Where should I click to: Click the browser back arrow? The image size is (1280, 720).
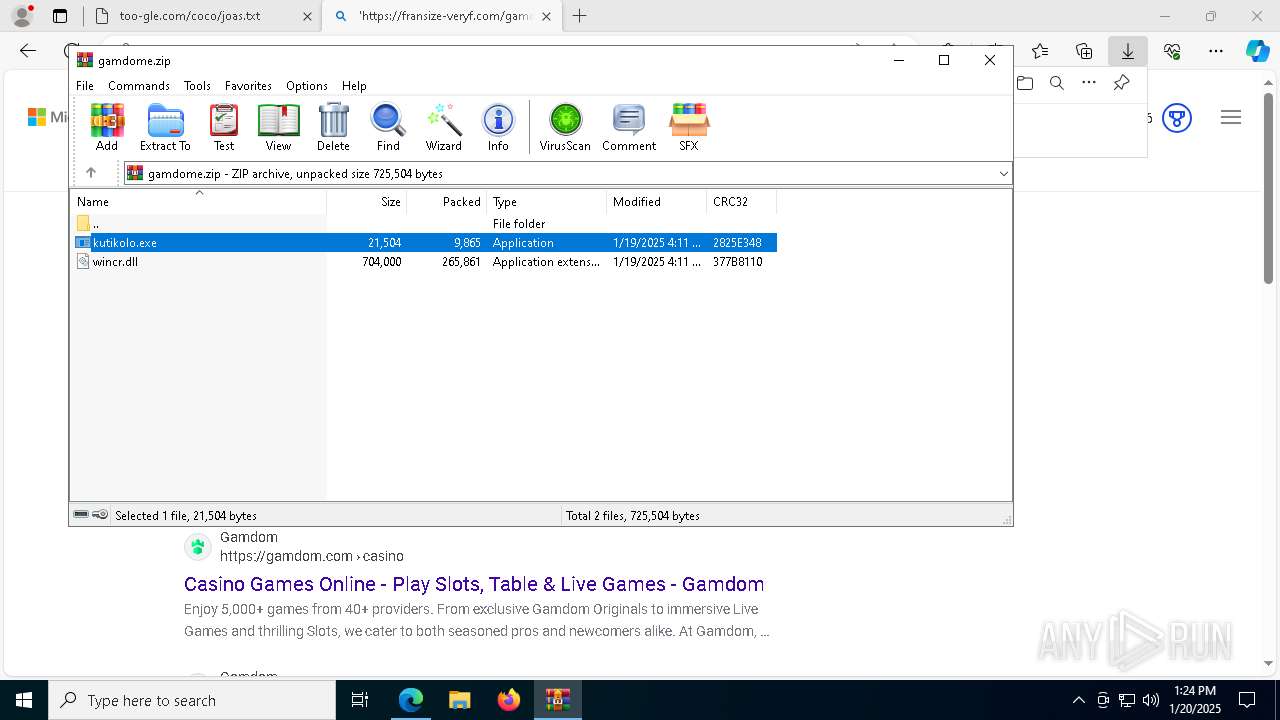coord(28,51)
